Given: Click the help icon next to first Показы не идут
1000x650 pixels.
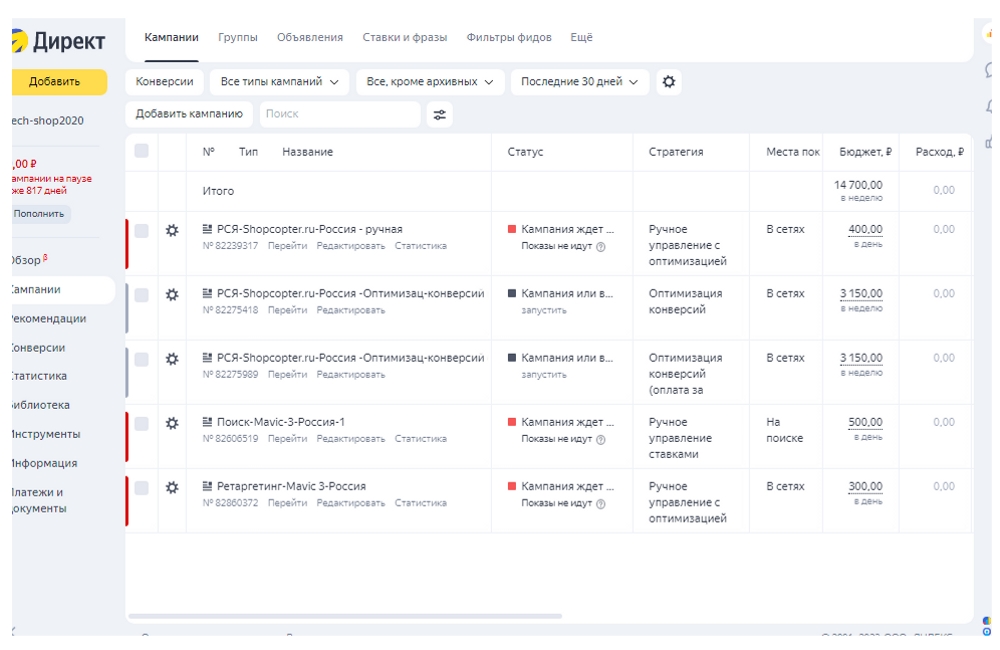Looking at the screenshot, I should pyautogui.click(x=601, y=246).
